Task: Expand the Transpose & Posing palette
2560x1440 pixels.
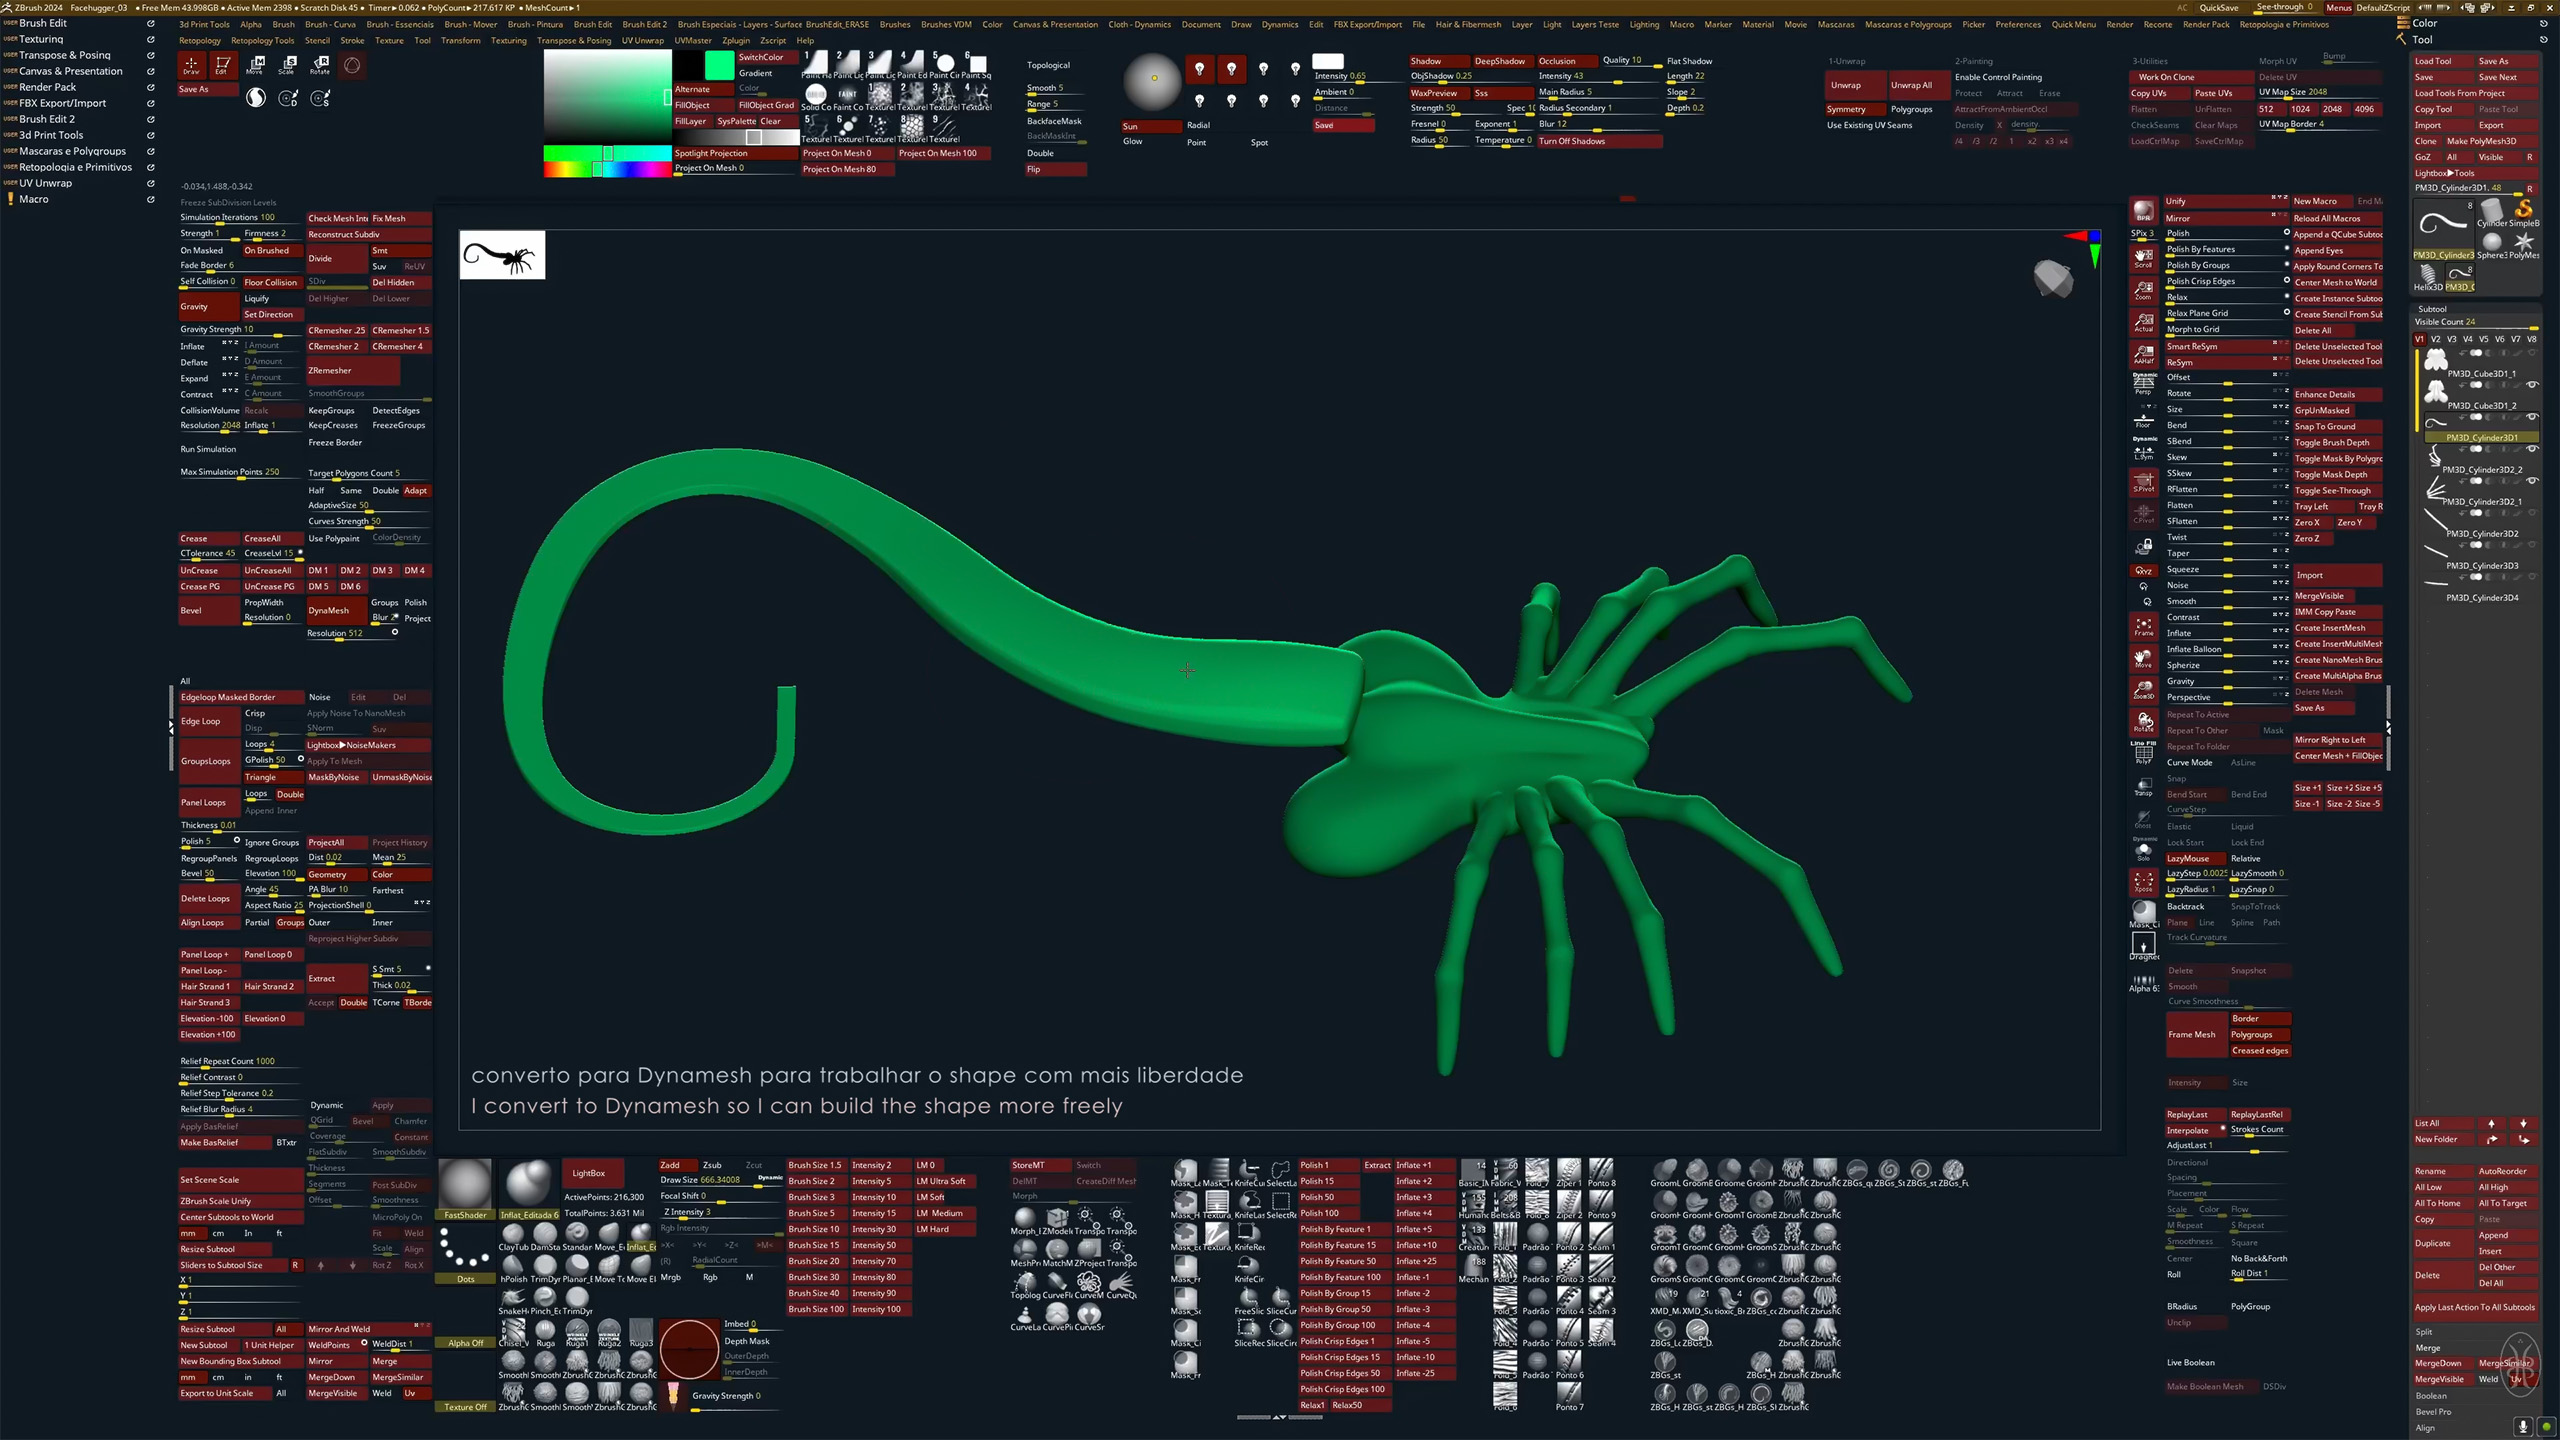Action: click(65, 55)
